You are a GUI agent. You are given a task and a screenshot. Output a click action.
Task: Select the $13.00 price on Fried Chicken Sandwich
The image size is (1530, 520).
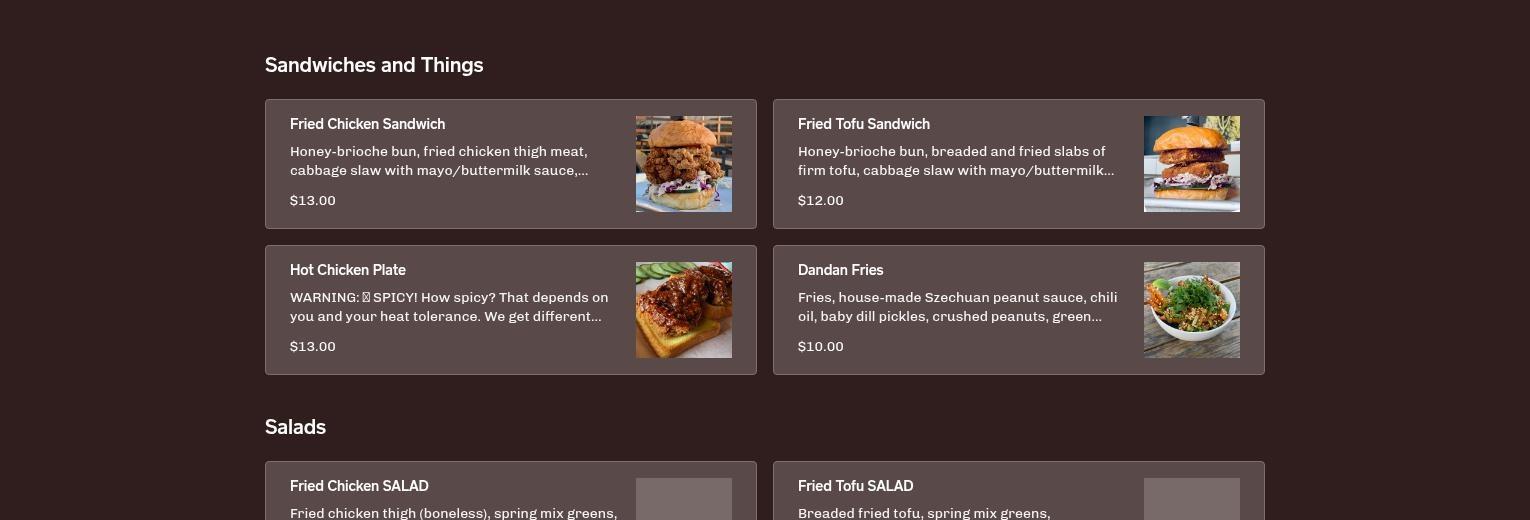pos(313,200)
